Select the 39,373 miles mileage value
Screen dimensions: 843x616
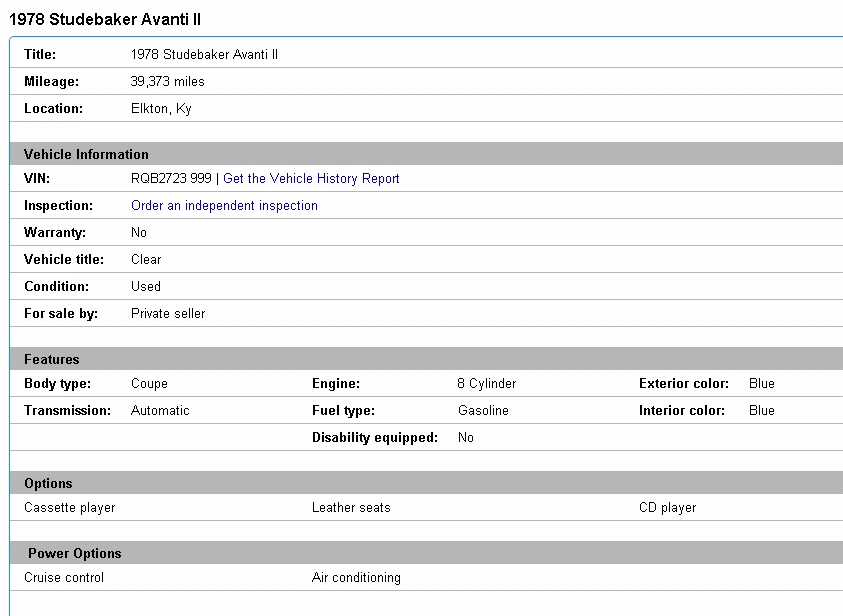[x=167, y=82]
